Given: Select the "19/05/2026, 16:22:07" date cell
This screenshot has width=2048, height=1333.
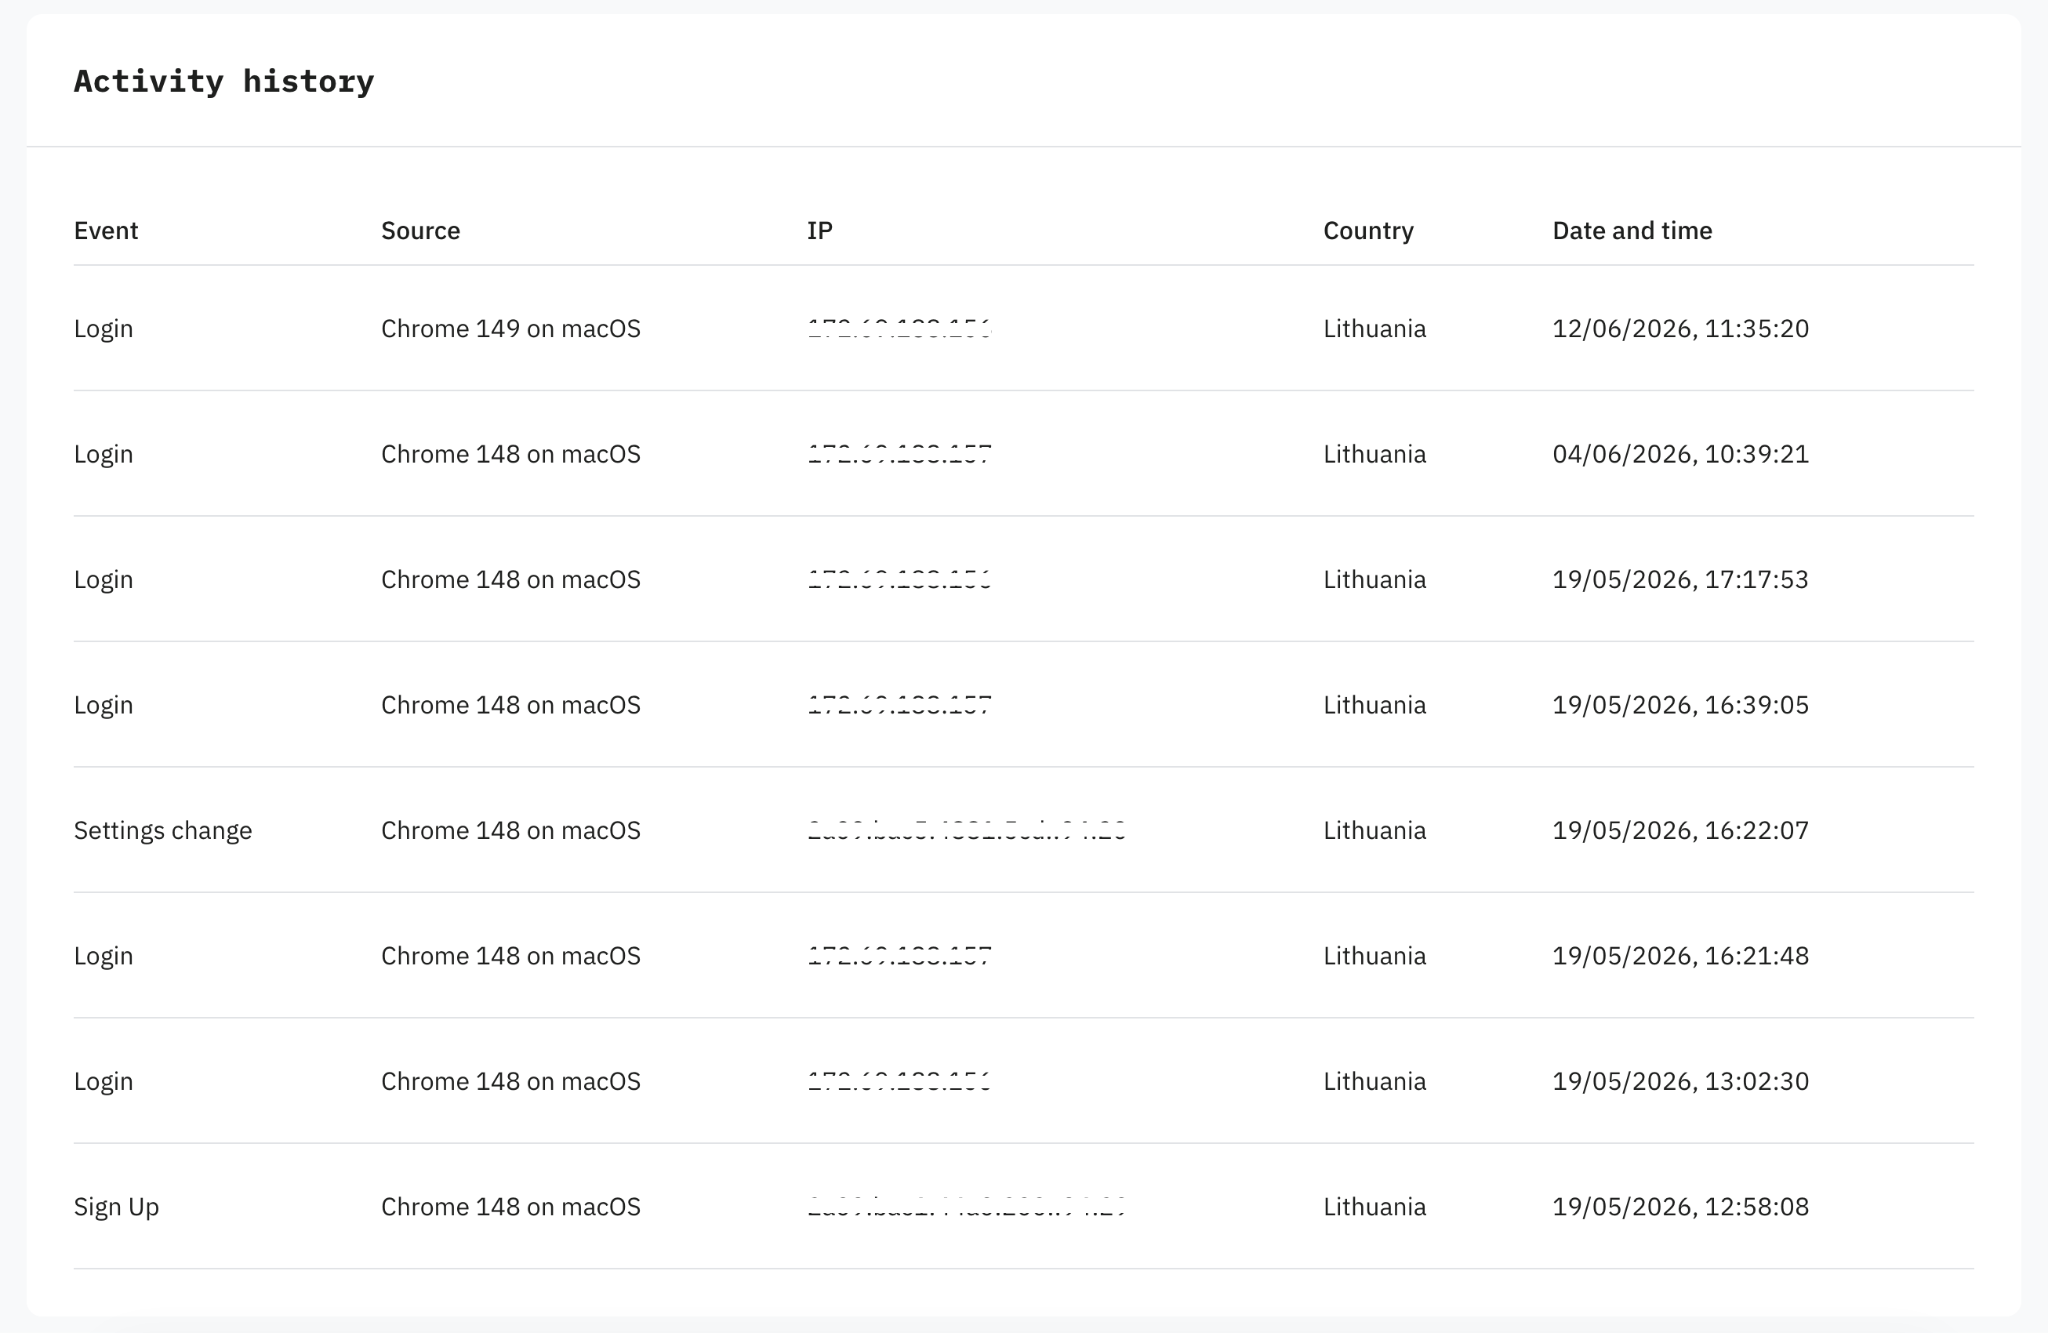Looking at the screenshot, I should coord(1681,831).
